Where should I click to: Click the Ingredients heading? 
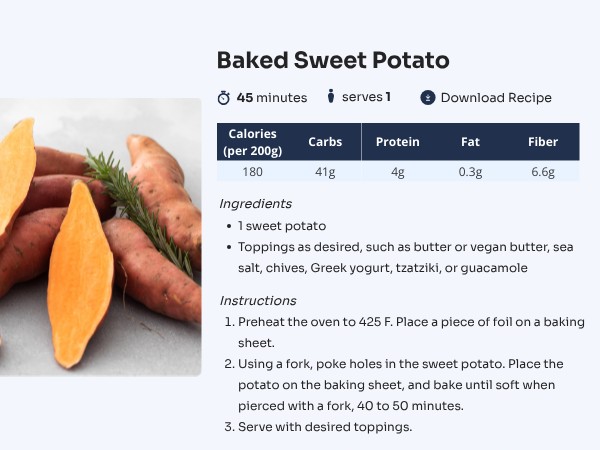pyautogui.click(x=256, y=203)
